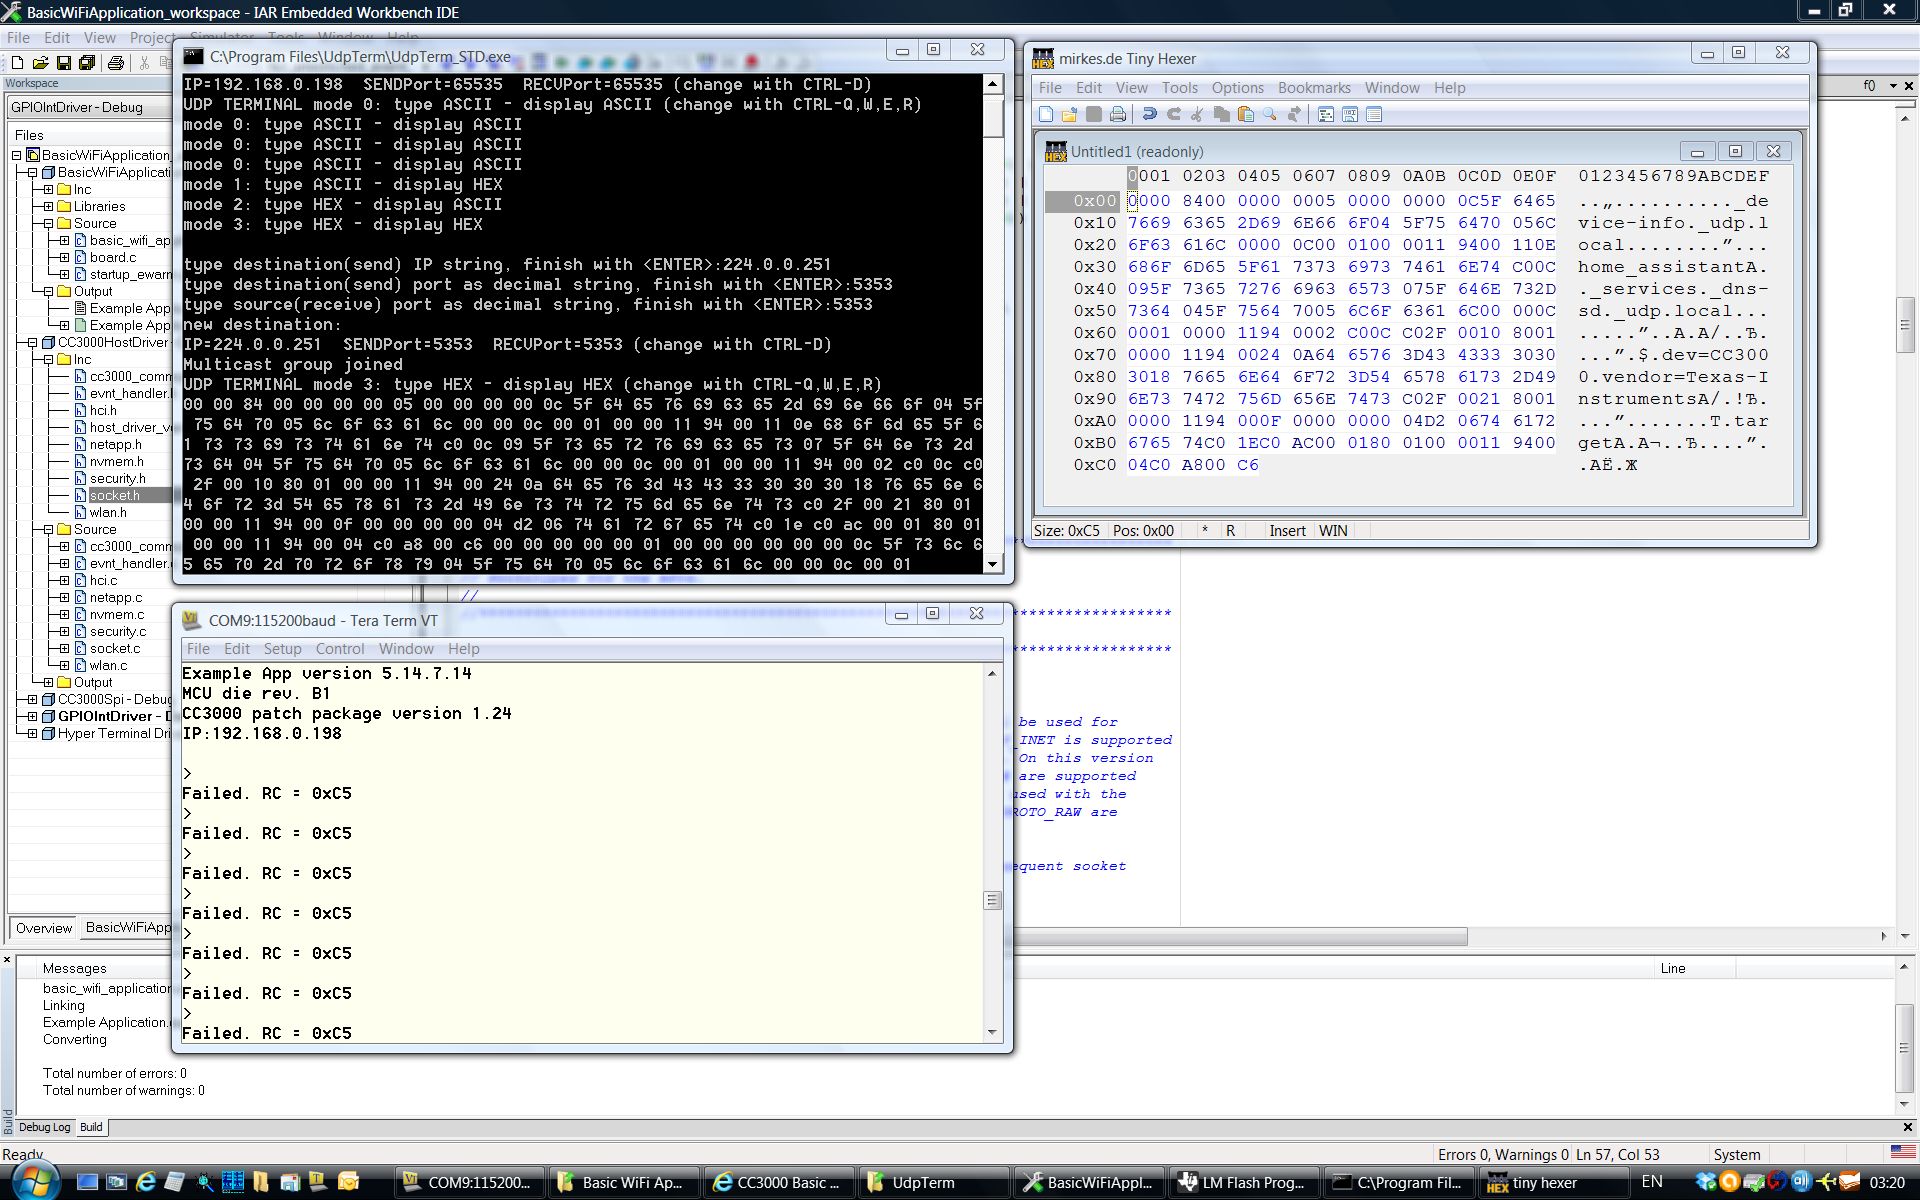Click IAR toolbar Open folder icon
Viewport: 1920px width, 1200px height.
point(41,63)
